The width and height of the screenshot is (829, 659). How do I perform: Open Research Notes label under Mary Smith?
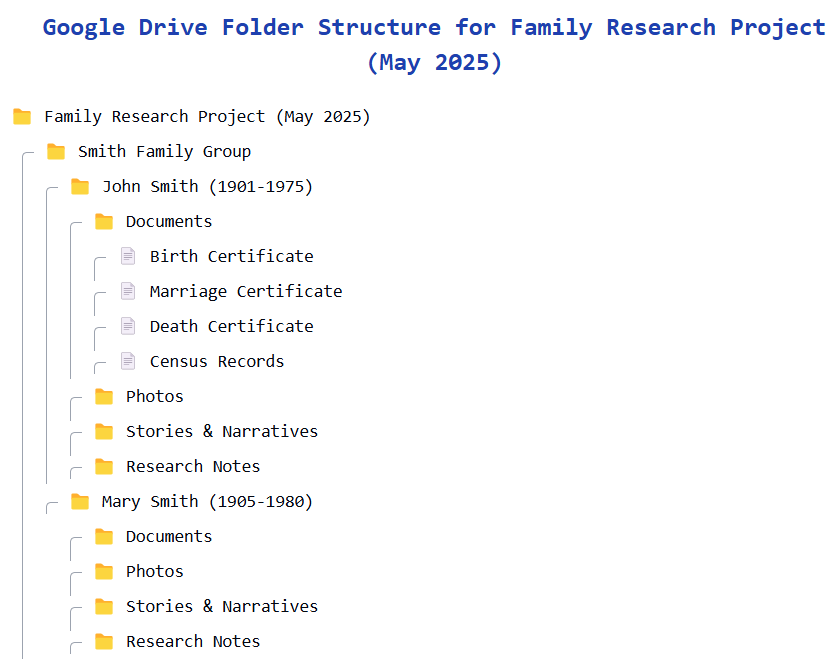(x=193, y=642)
